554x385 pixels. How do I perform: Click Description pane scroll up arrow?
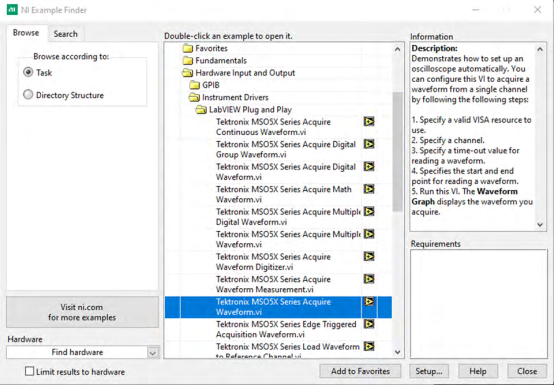[x=540, y=49]
